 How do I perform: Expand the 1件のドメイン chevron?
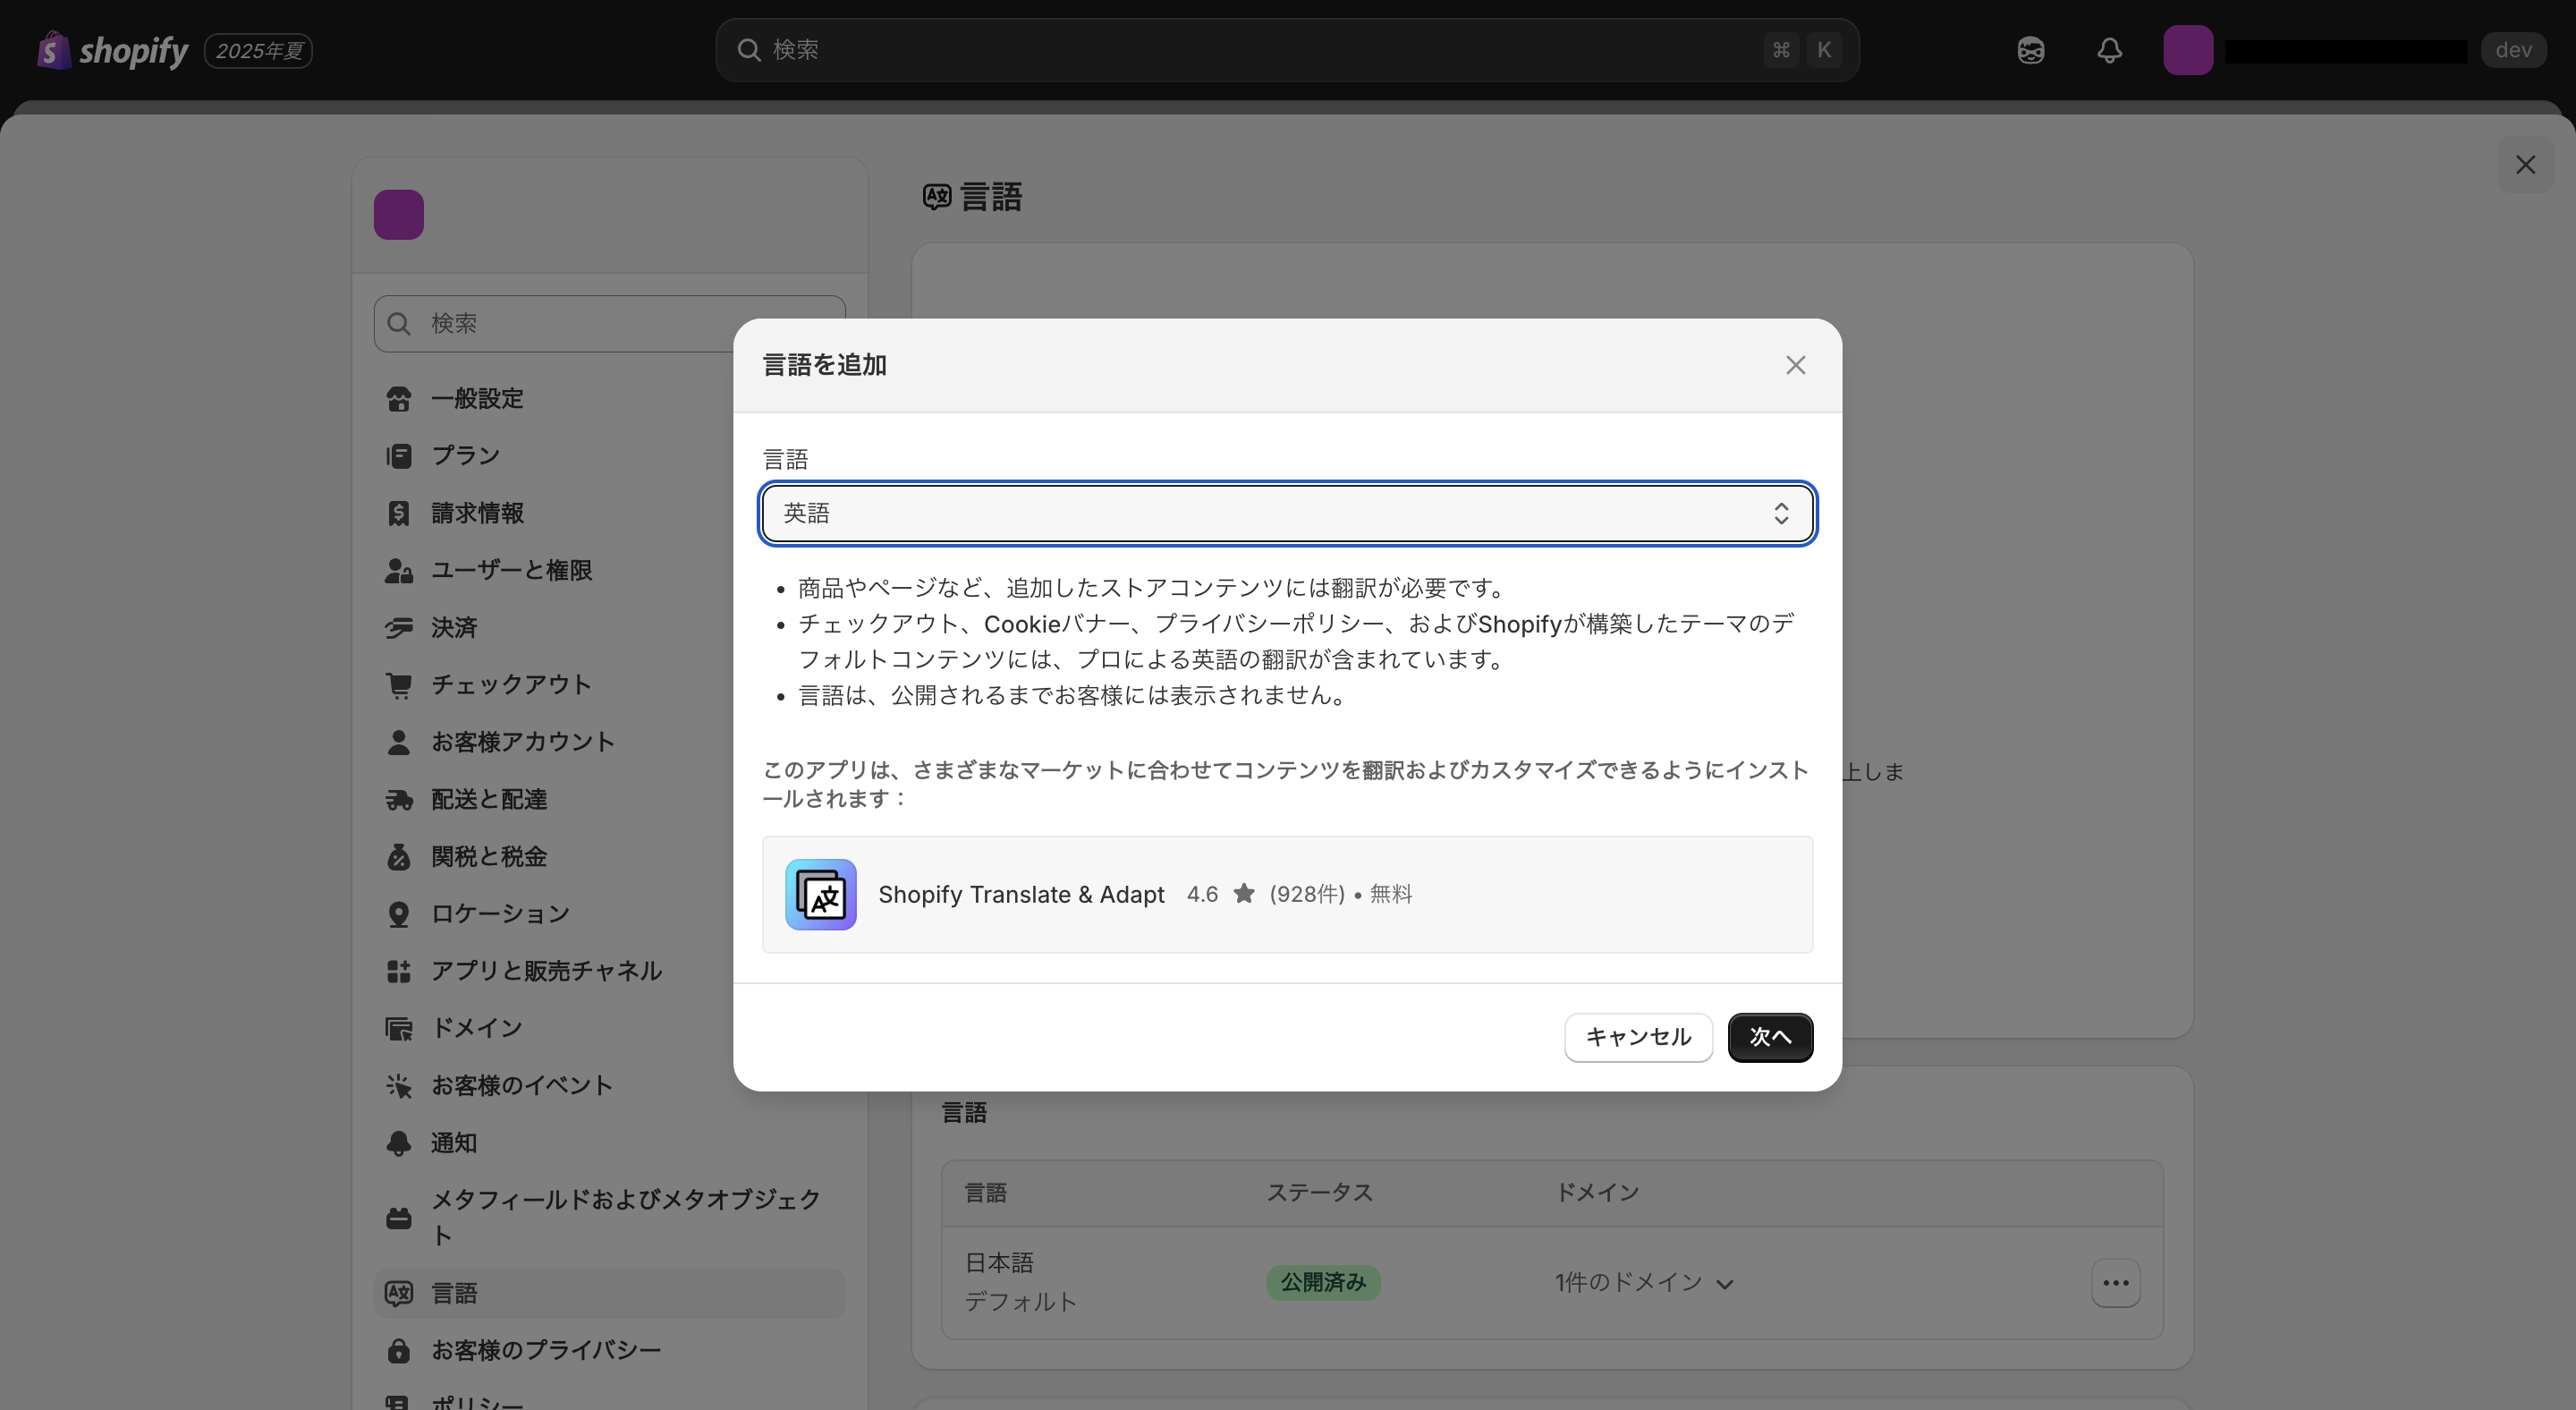1724,1283
